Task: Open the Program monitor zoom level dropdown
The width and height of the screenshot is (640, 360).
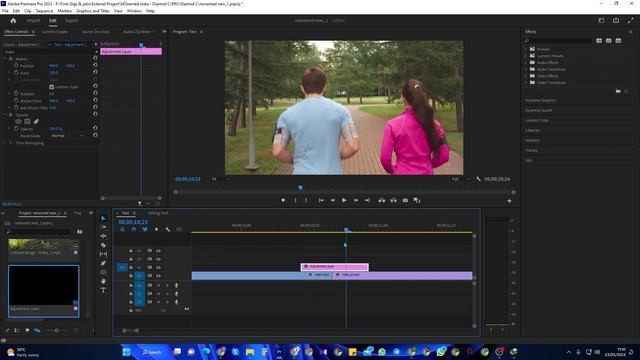Action: point(219,179)
